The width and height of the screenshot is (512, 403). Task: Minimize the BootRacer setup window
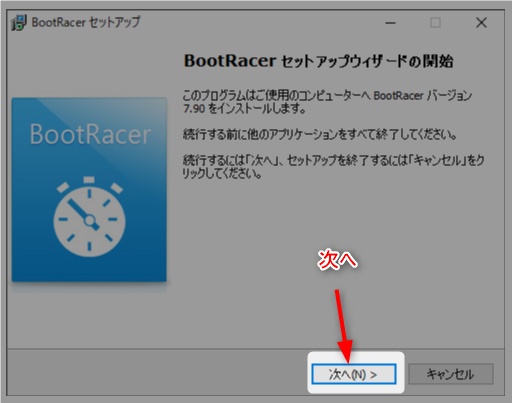click(x=390, y=23)
